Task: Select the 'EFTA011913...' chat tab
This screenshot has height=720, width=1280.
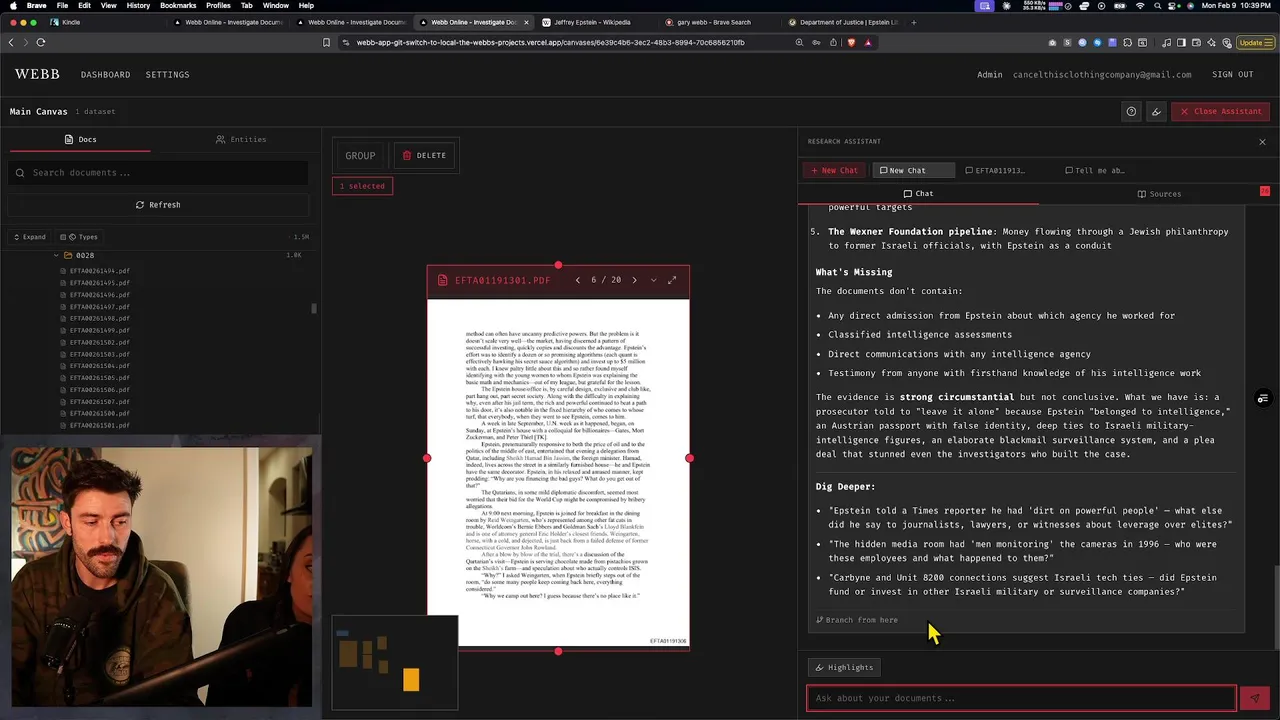Action: pyautogui.click(x=995, y=170)
